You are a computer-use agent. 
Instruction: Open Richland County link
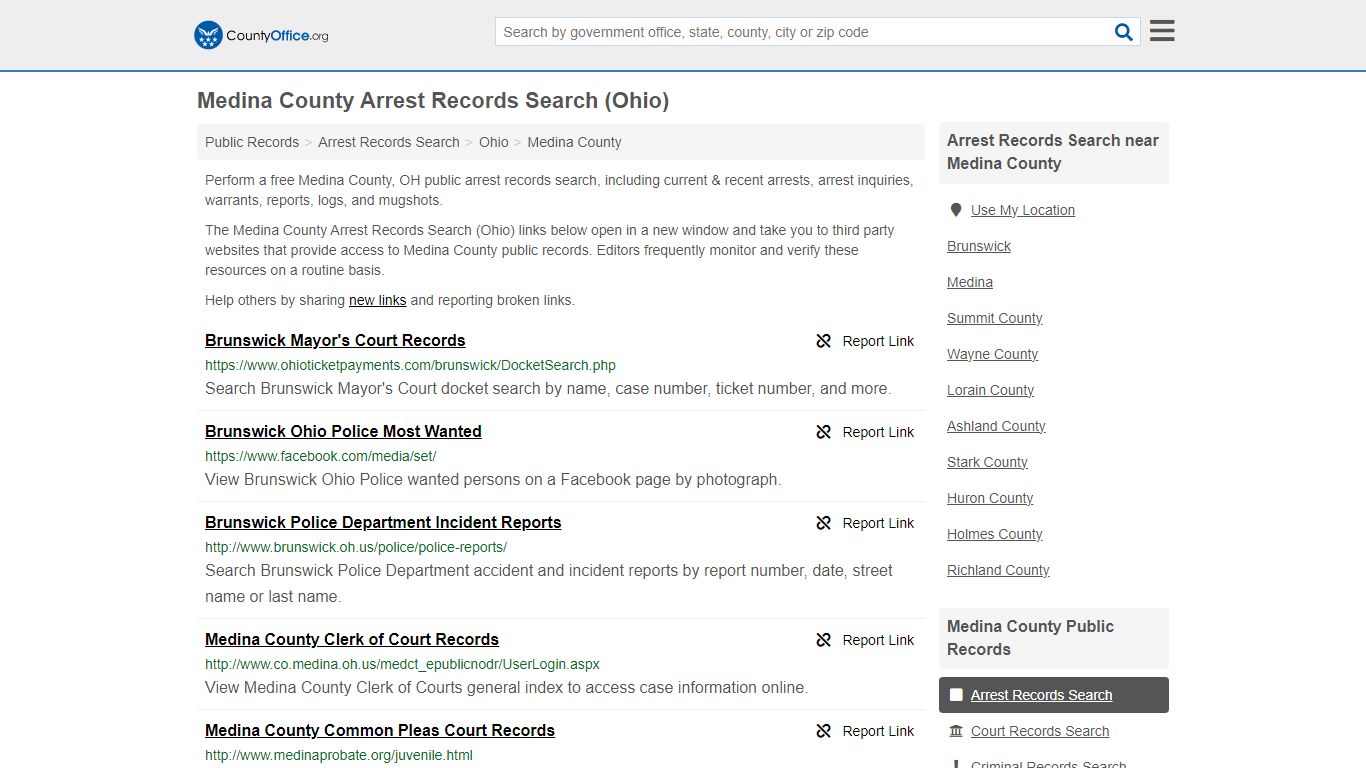998,570
